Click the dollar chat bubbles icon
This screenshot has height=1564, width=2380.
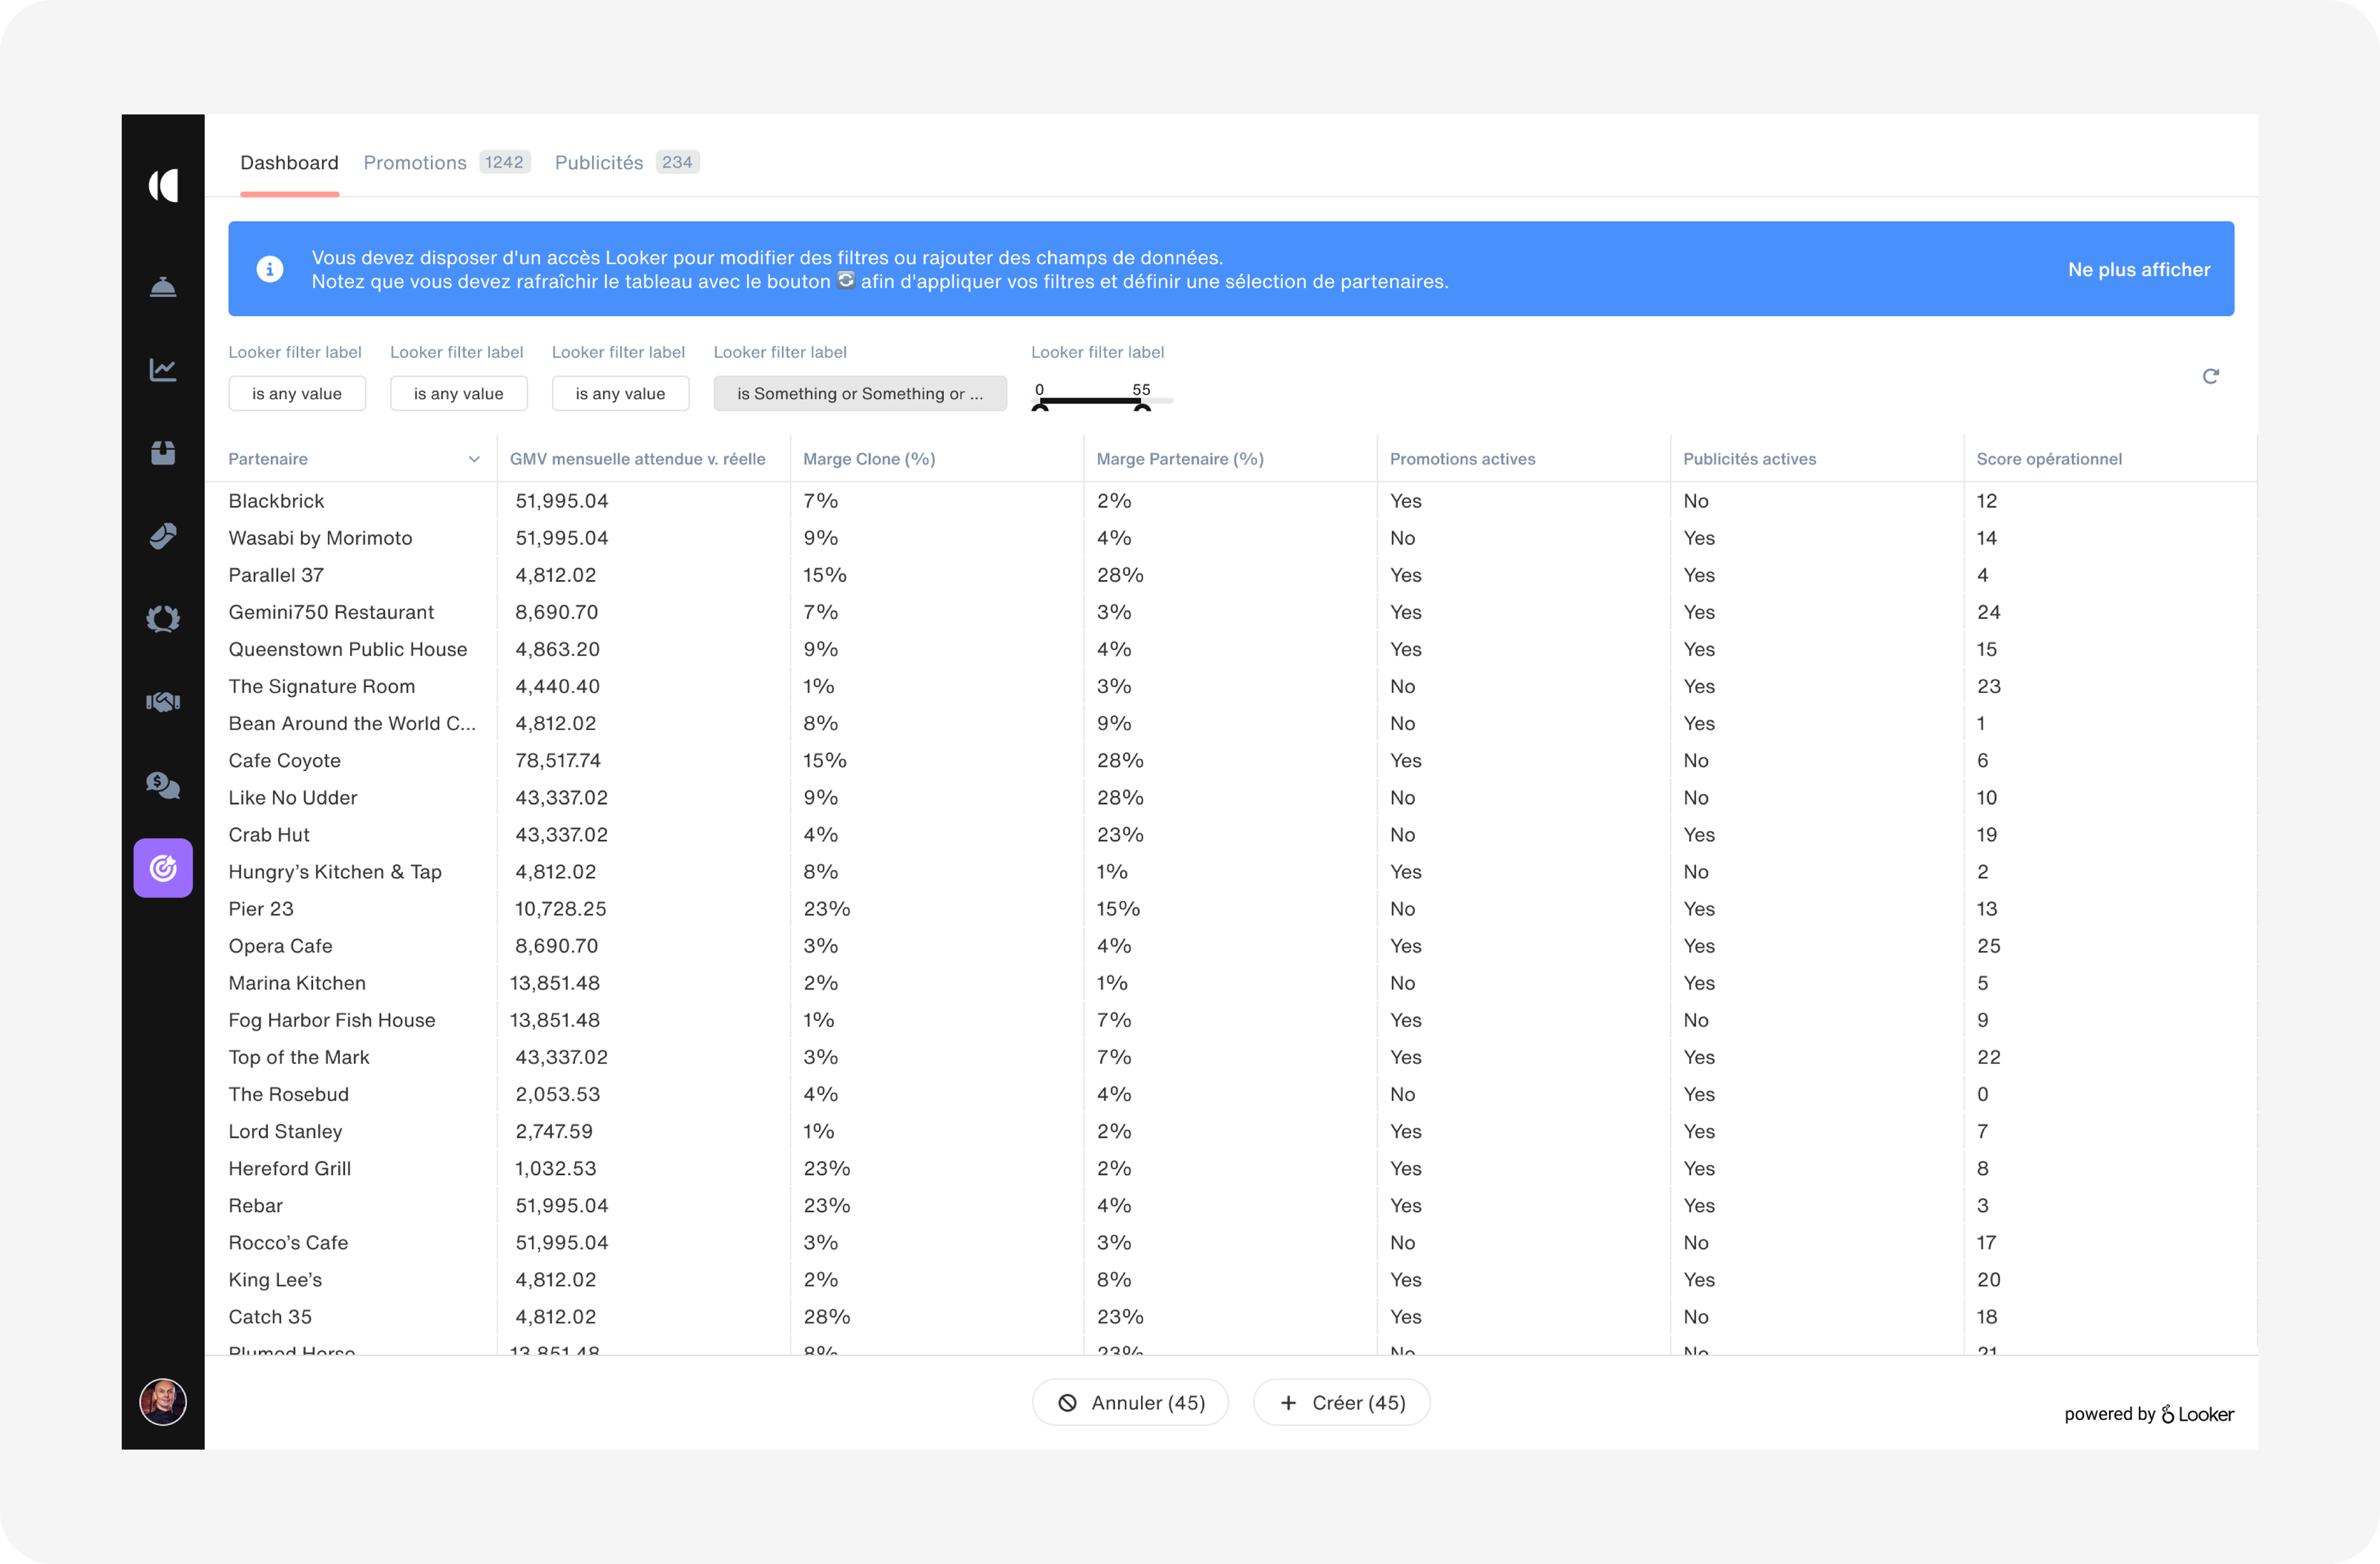point(163,785)
